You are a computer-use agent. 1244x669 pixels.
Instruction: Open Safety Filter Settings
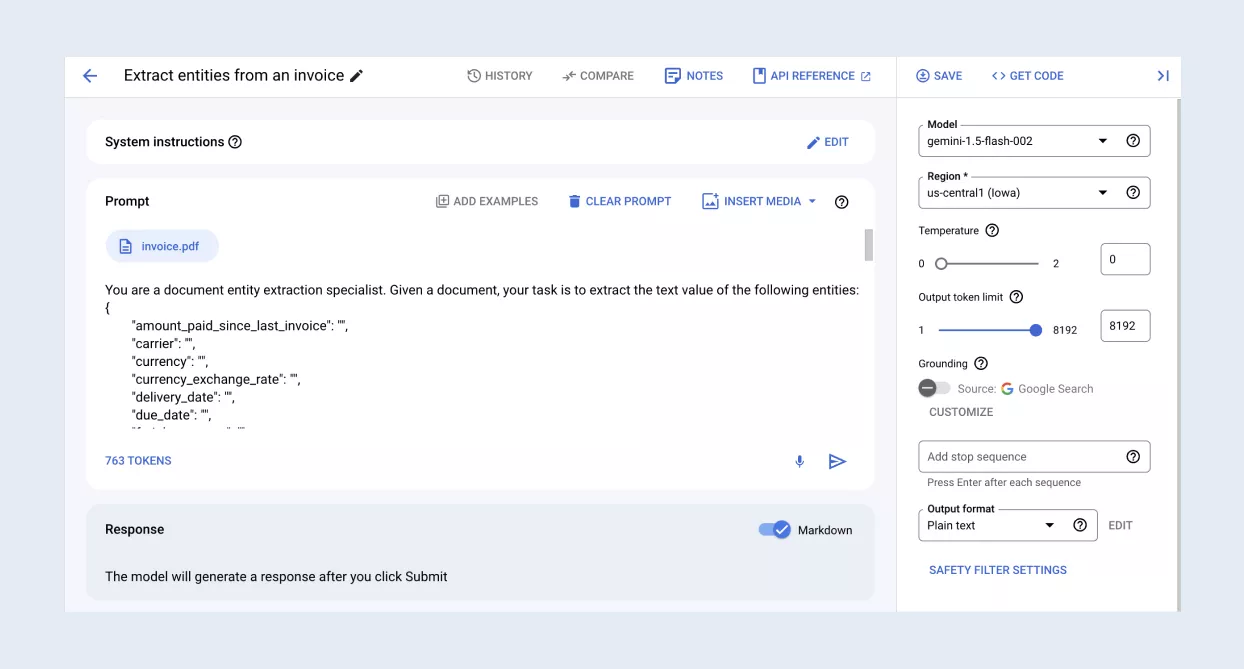click(x=997, y=570)
